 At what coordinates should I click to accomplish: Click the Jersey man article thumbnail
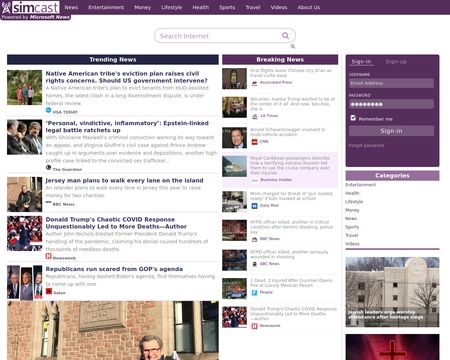[25, 194]
